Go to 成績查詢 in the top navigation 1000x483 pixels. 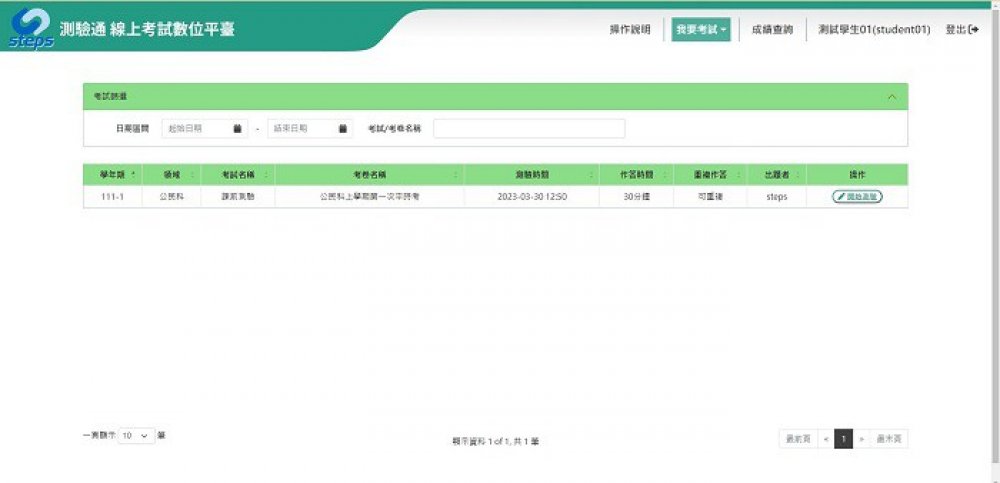[x=772, y=30]
